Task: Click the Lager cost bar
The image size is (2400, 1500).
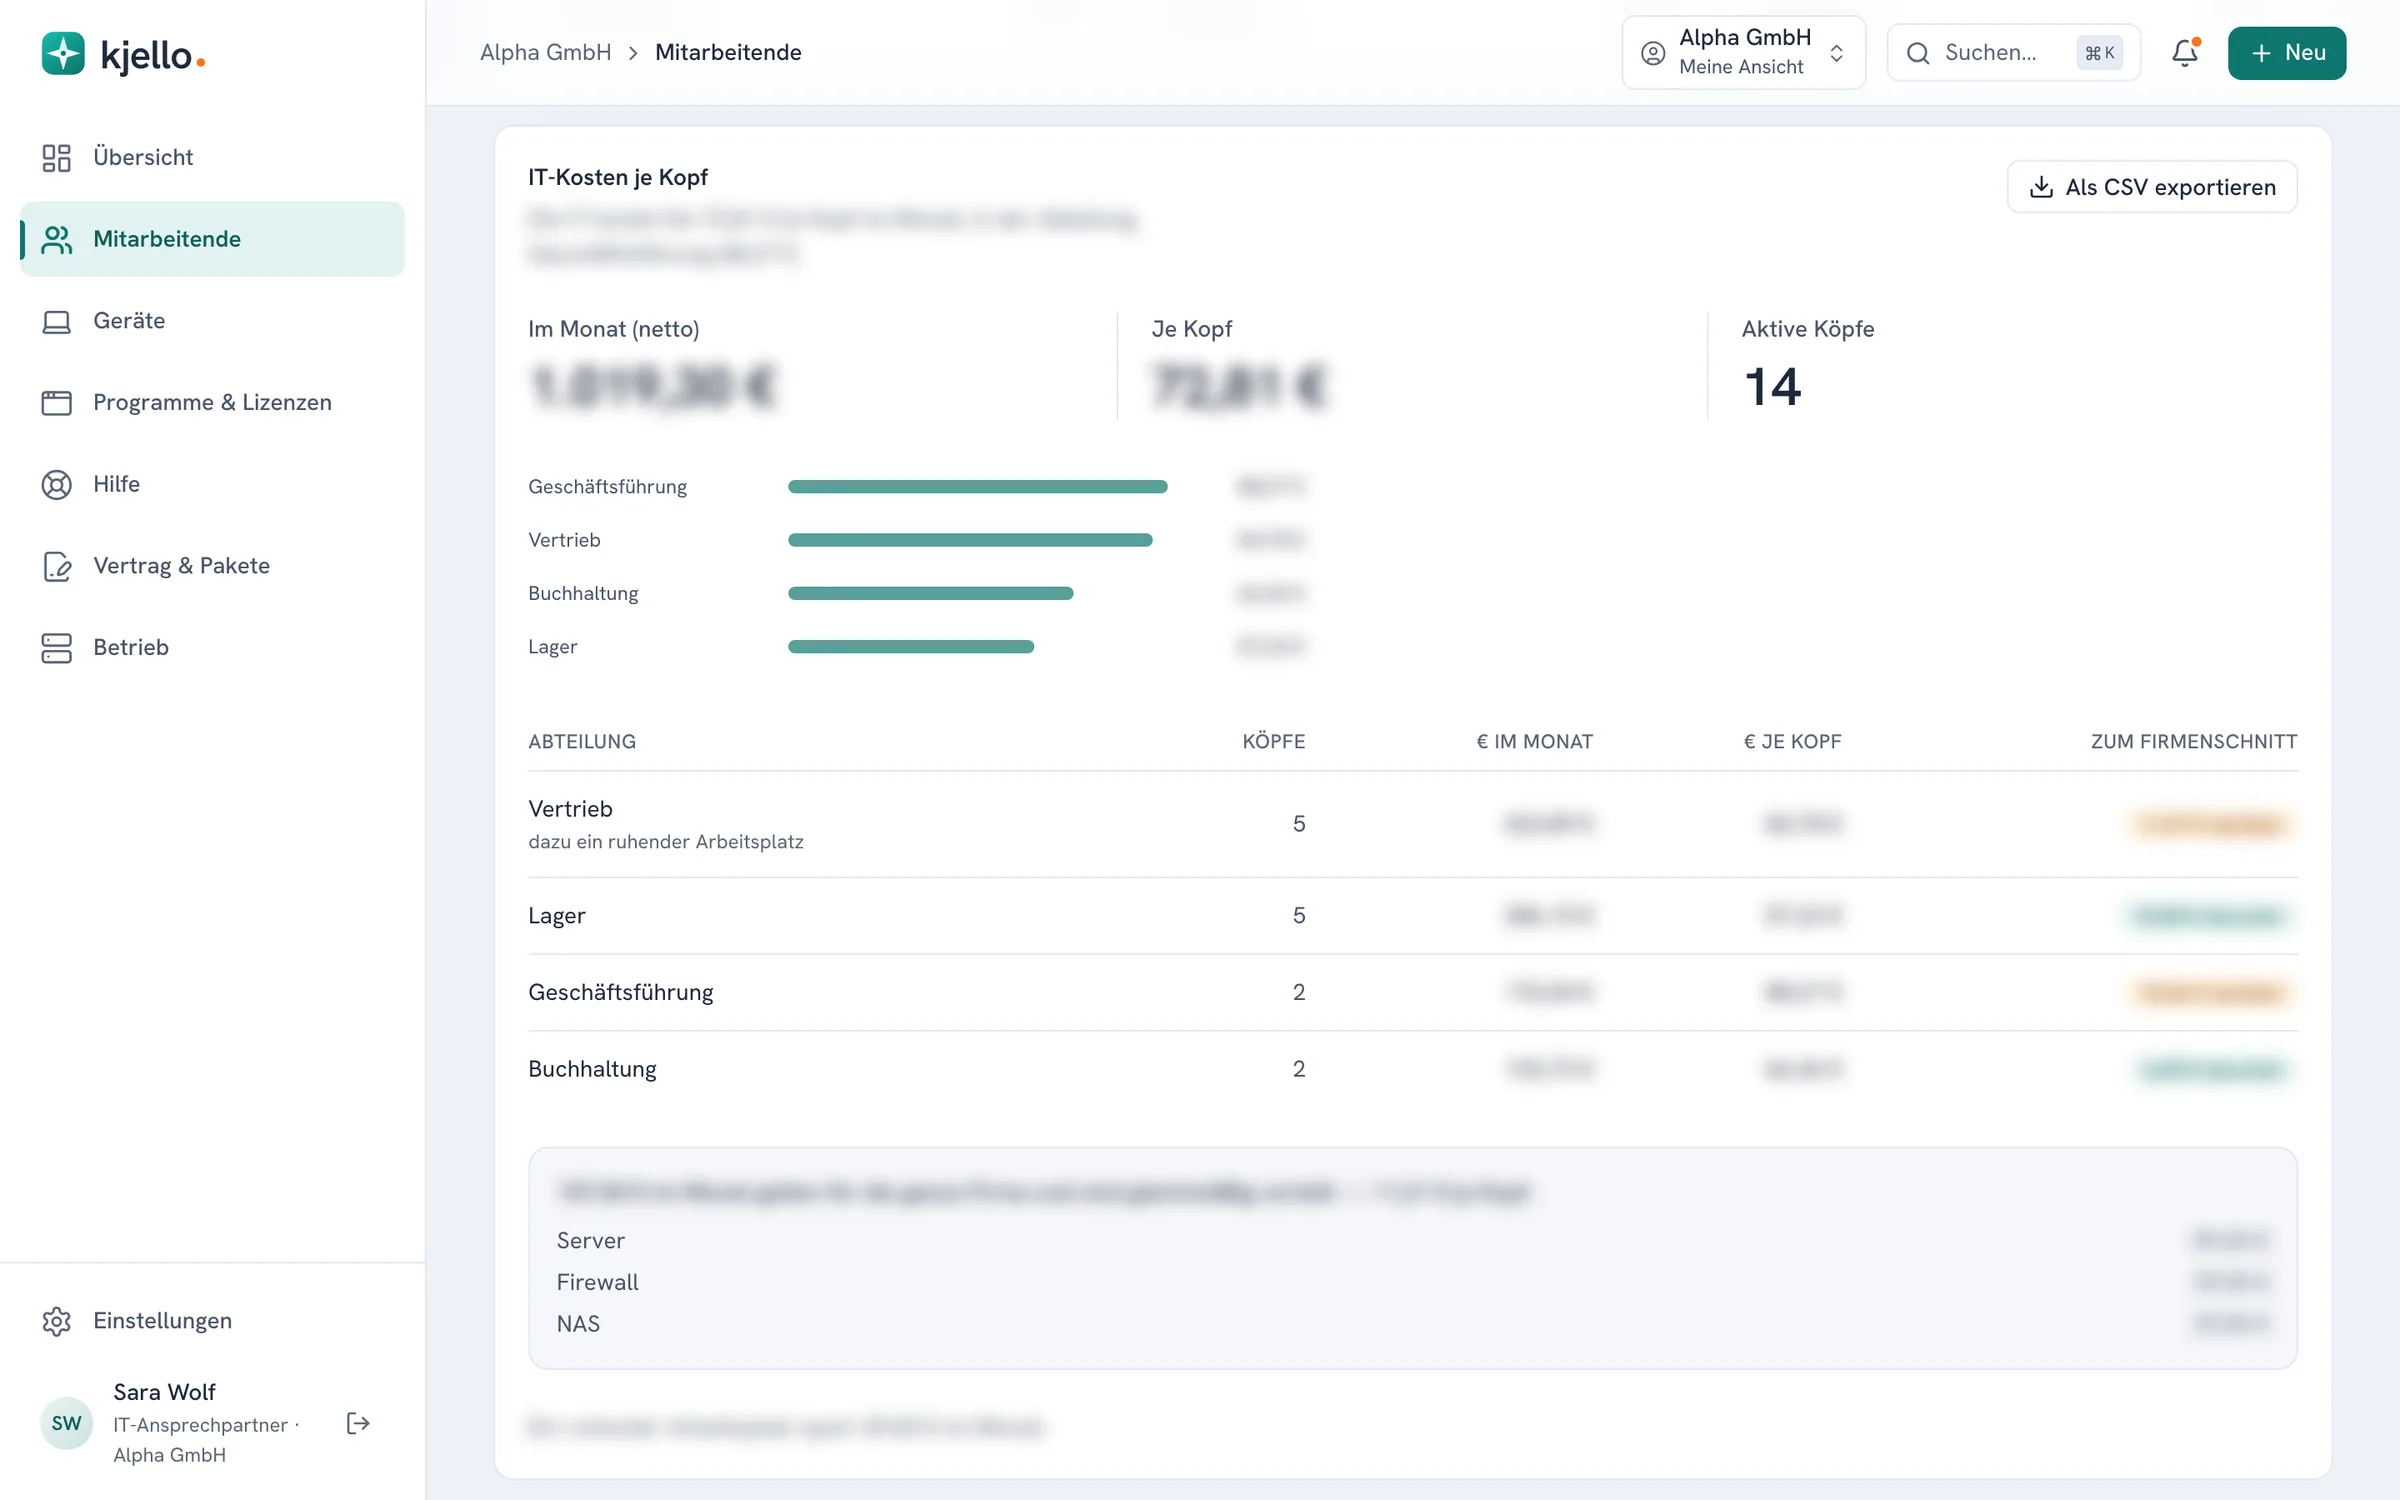Action: (x=911, y=647)
